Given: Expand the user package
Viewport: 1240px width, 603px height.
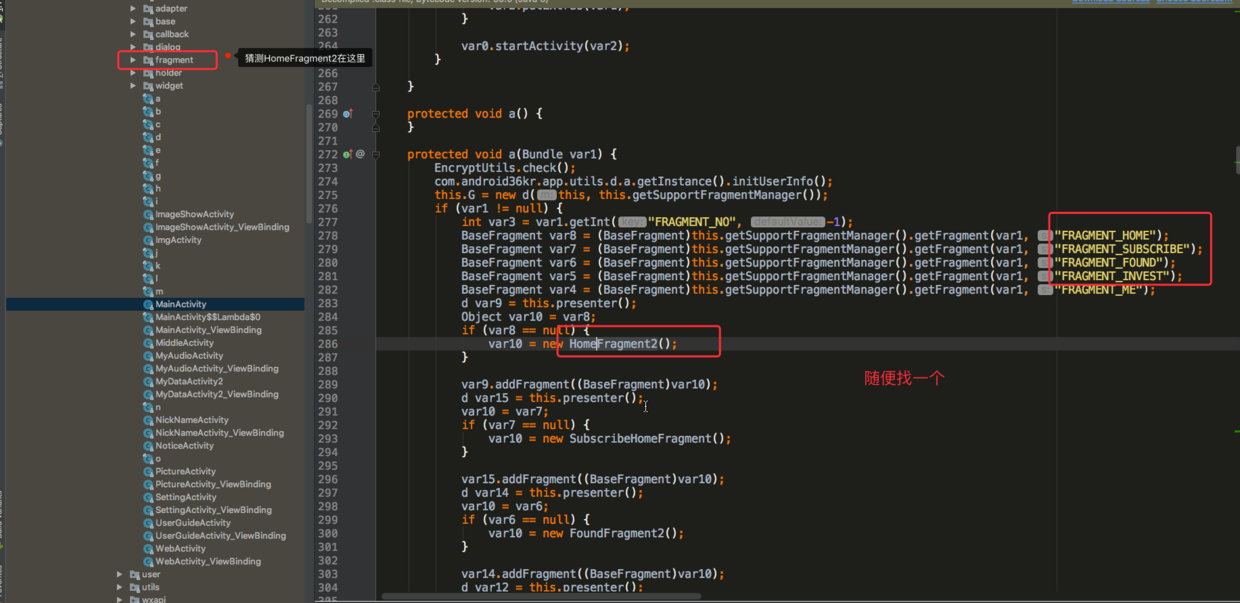Looking at the screenshot, I should click(120, 575).
